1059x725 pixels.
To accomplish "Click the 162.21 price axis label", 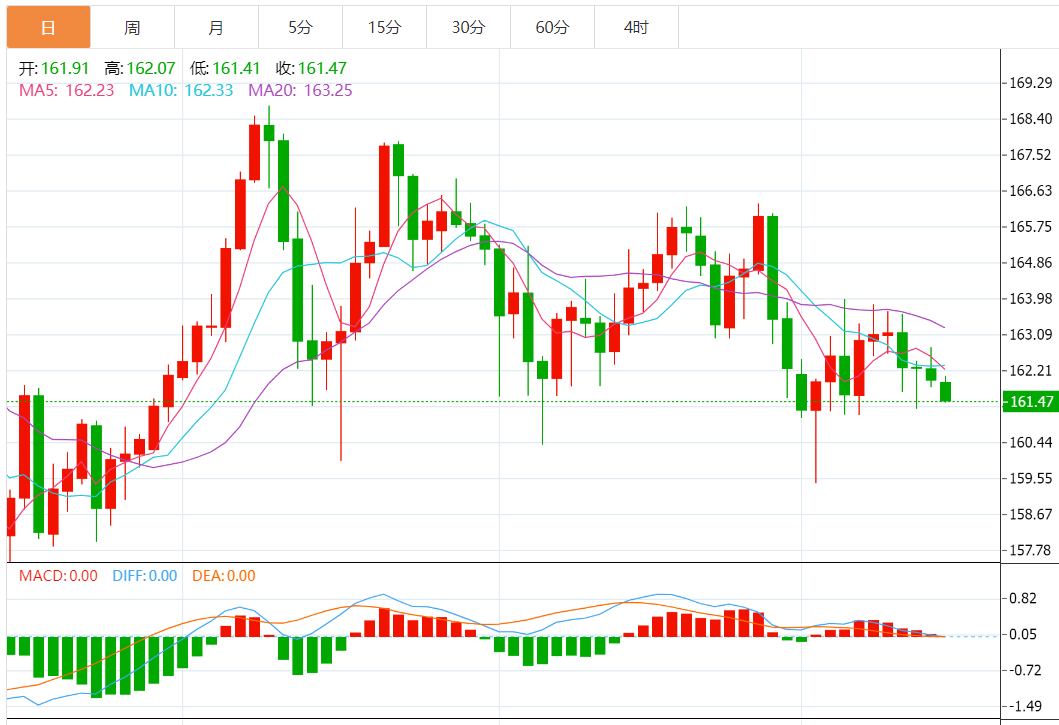I will 1031,370.
